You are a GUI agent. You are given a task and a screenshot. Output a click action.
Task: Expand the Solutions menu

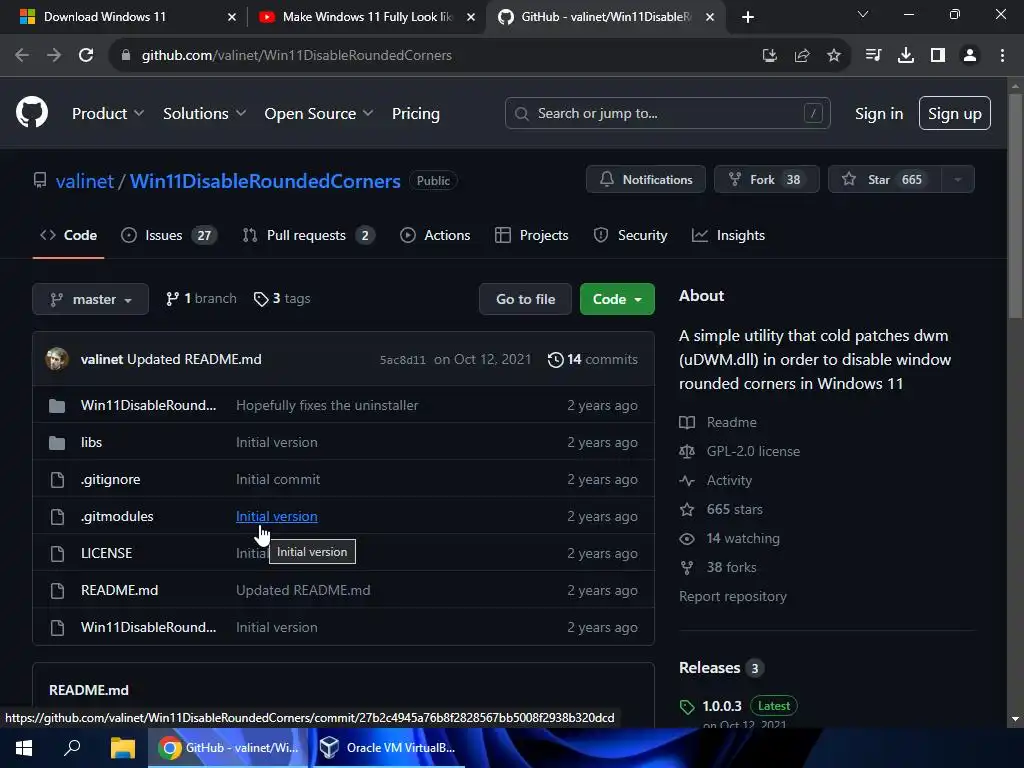click(x=204, y=114)
